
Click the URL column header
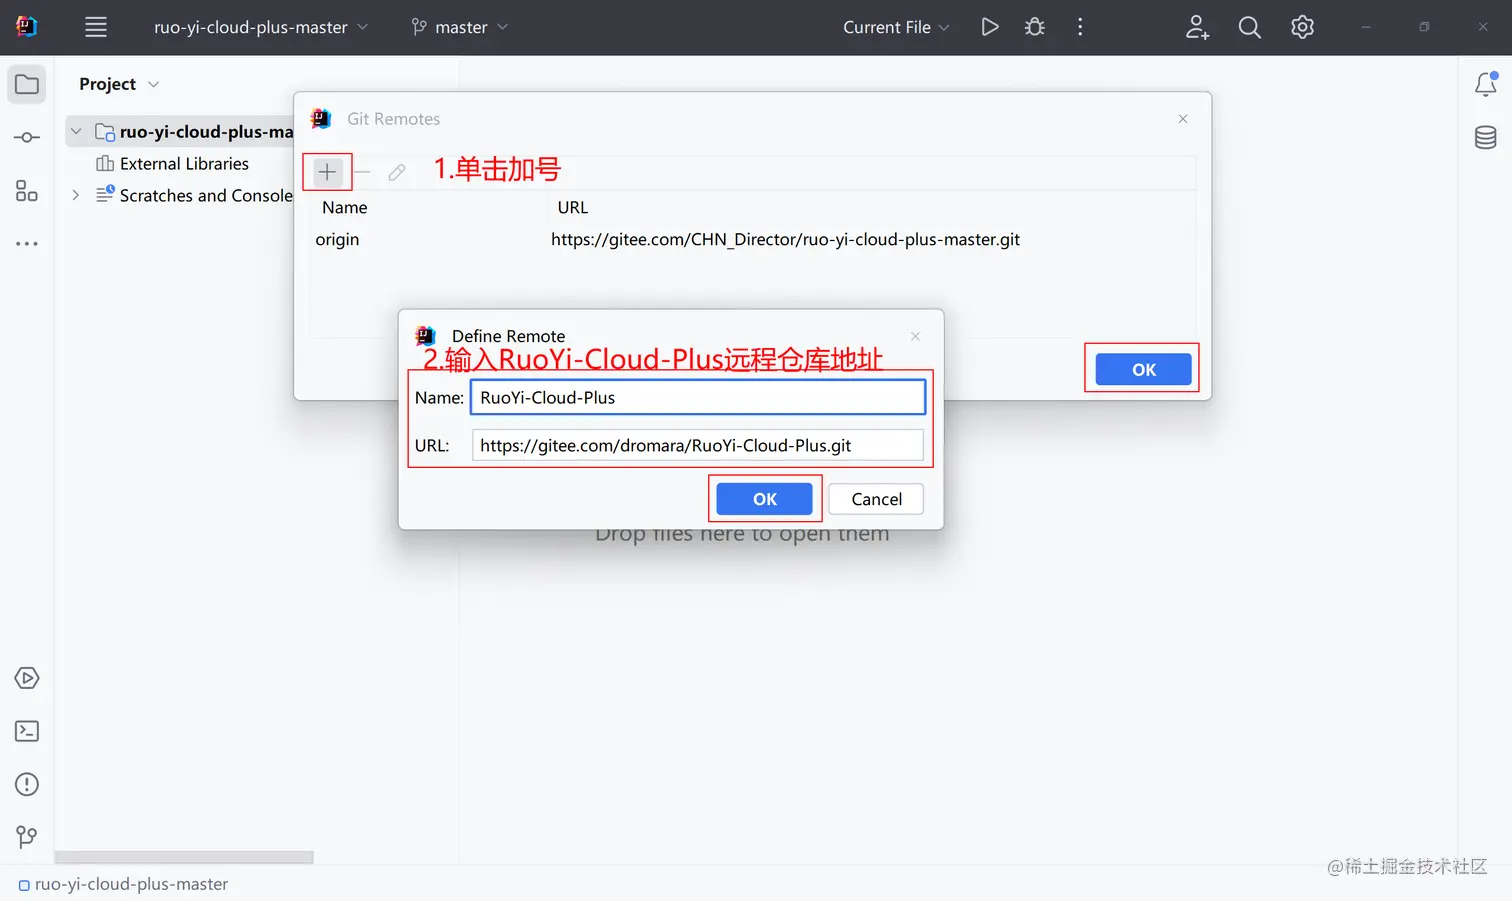[573, 207]
